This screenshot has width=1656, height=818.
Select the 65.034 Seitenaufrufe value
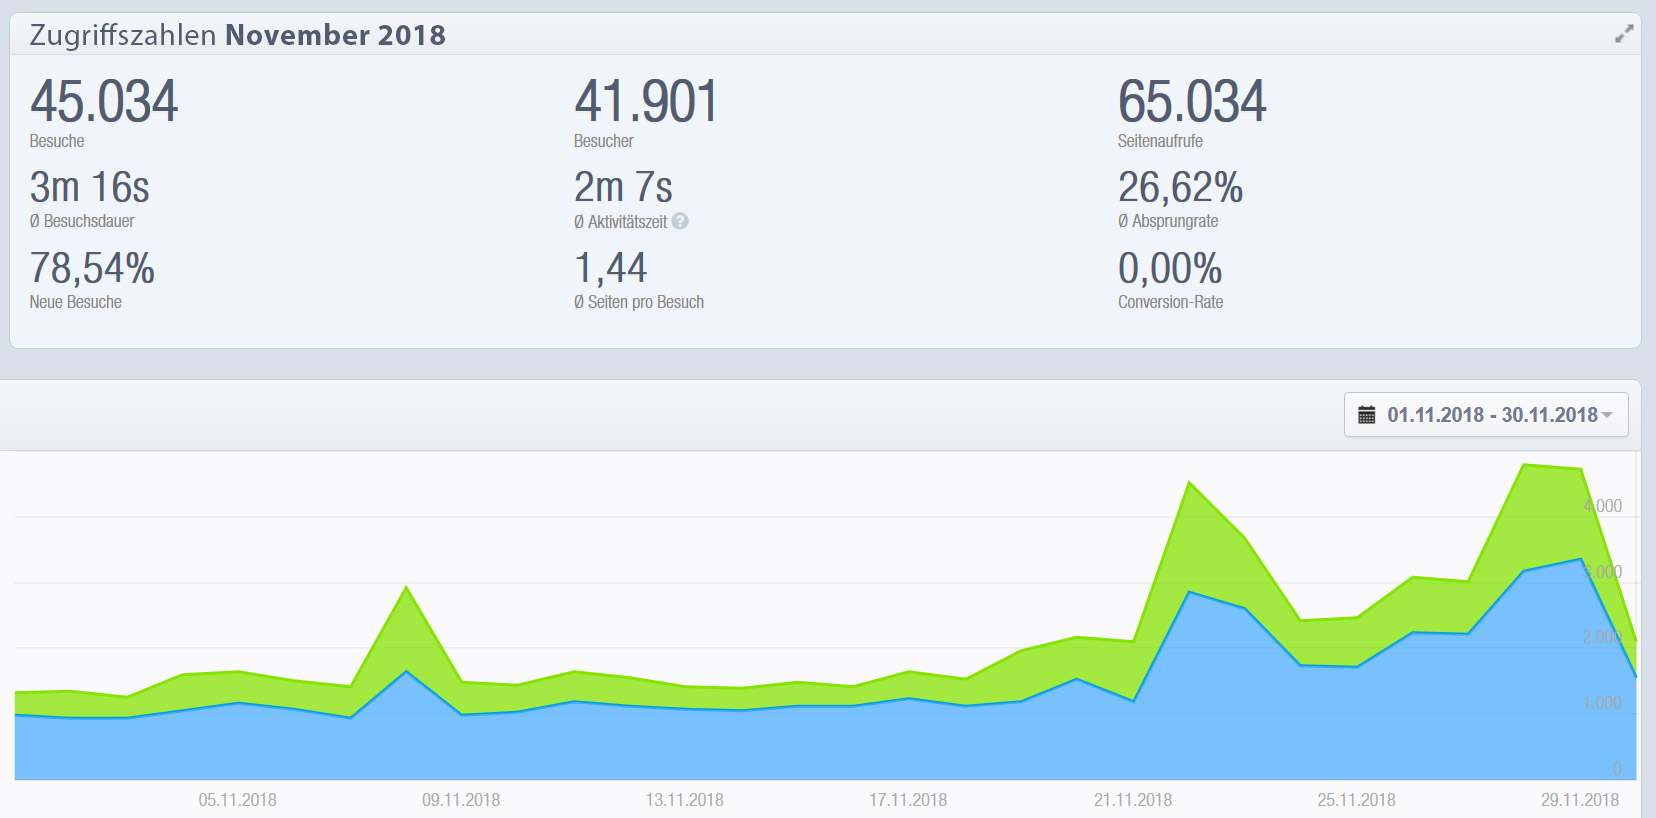click(1191, 102)
